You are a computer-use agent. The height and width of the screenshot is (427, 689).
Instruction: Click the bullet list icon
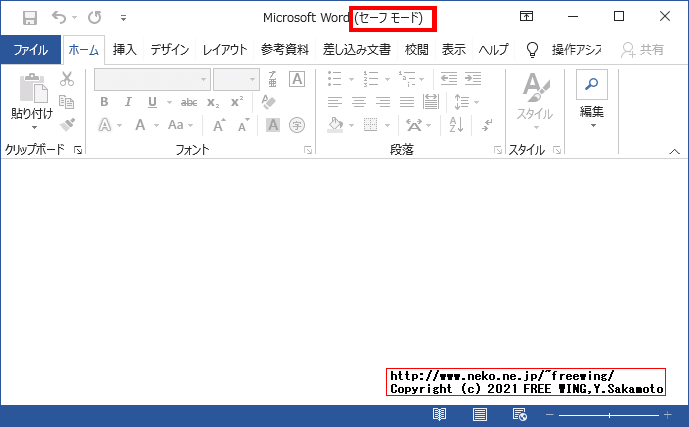point(334,79)
